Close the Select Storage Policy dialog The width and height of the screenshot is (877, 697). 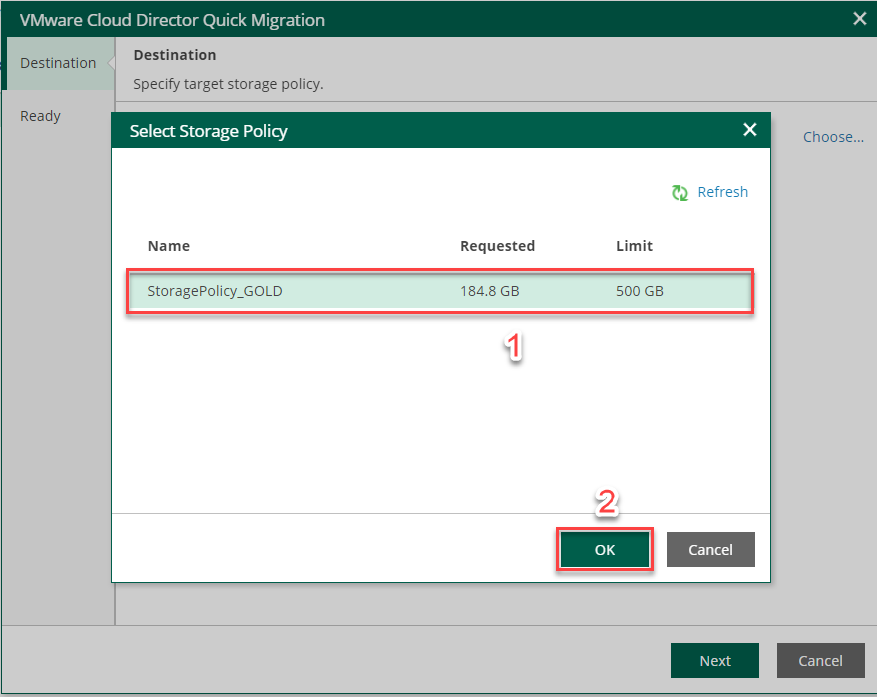749,130
